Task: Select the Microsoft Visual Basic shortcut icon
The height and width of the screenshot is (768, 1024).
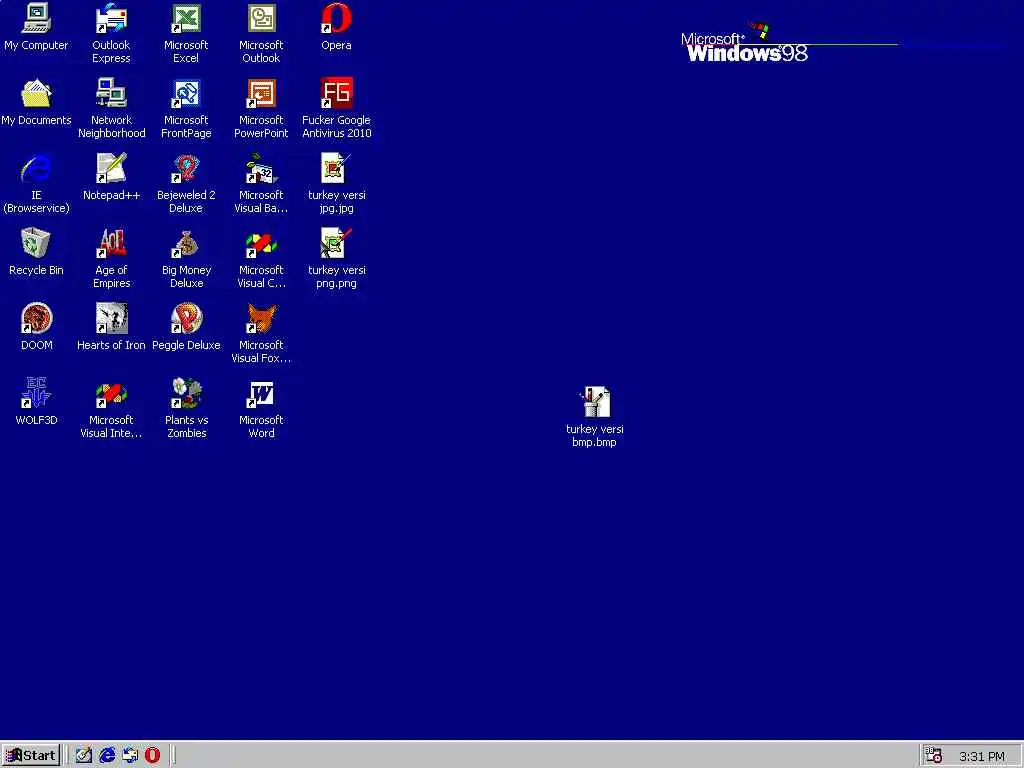Action: coord(261,168)
